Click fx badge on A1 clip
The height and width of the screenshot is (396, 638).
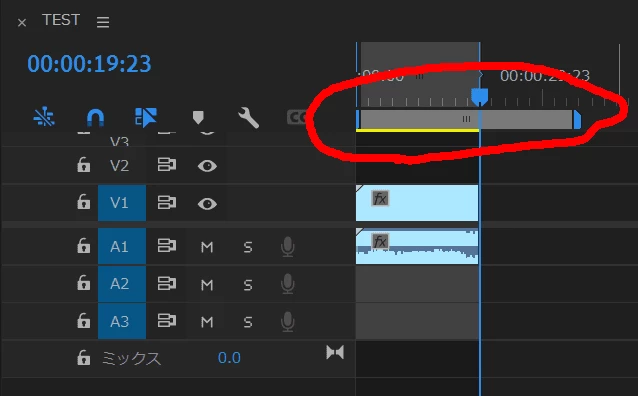pyautogui.click(x=380, y=241)
